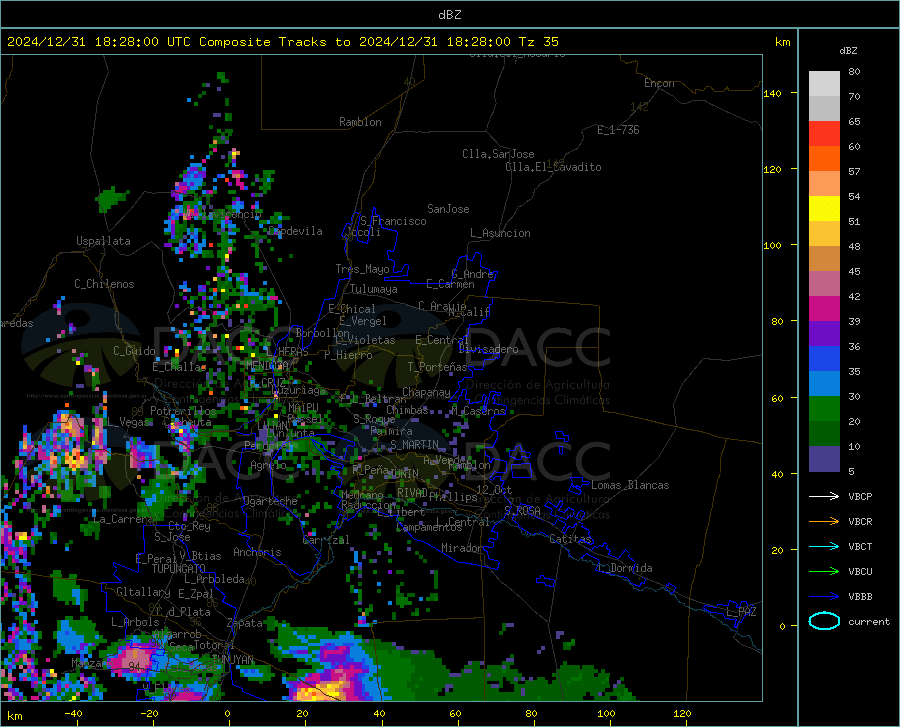Click the Uspallata map label
The image size is (900, 727).
point(103,241)
